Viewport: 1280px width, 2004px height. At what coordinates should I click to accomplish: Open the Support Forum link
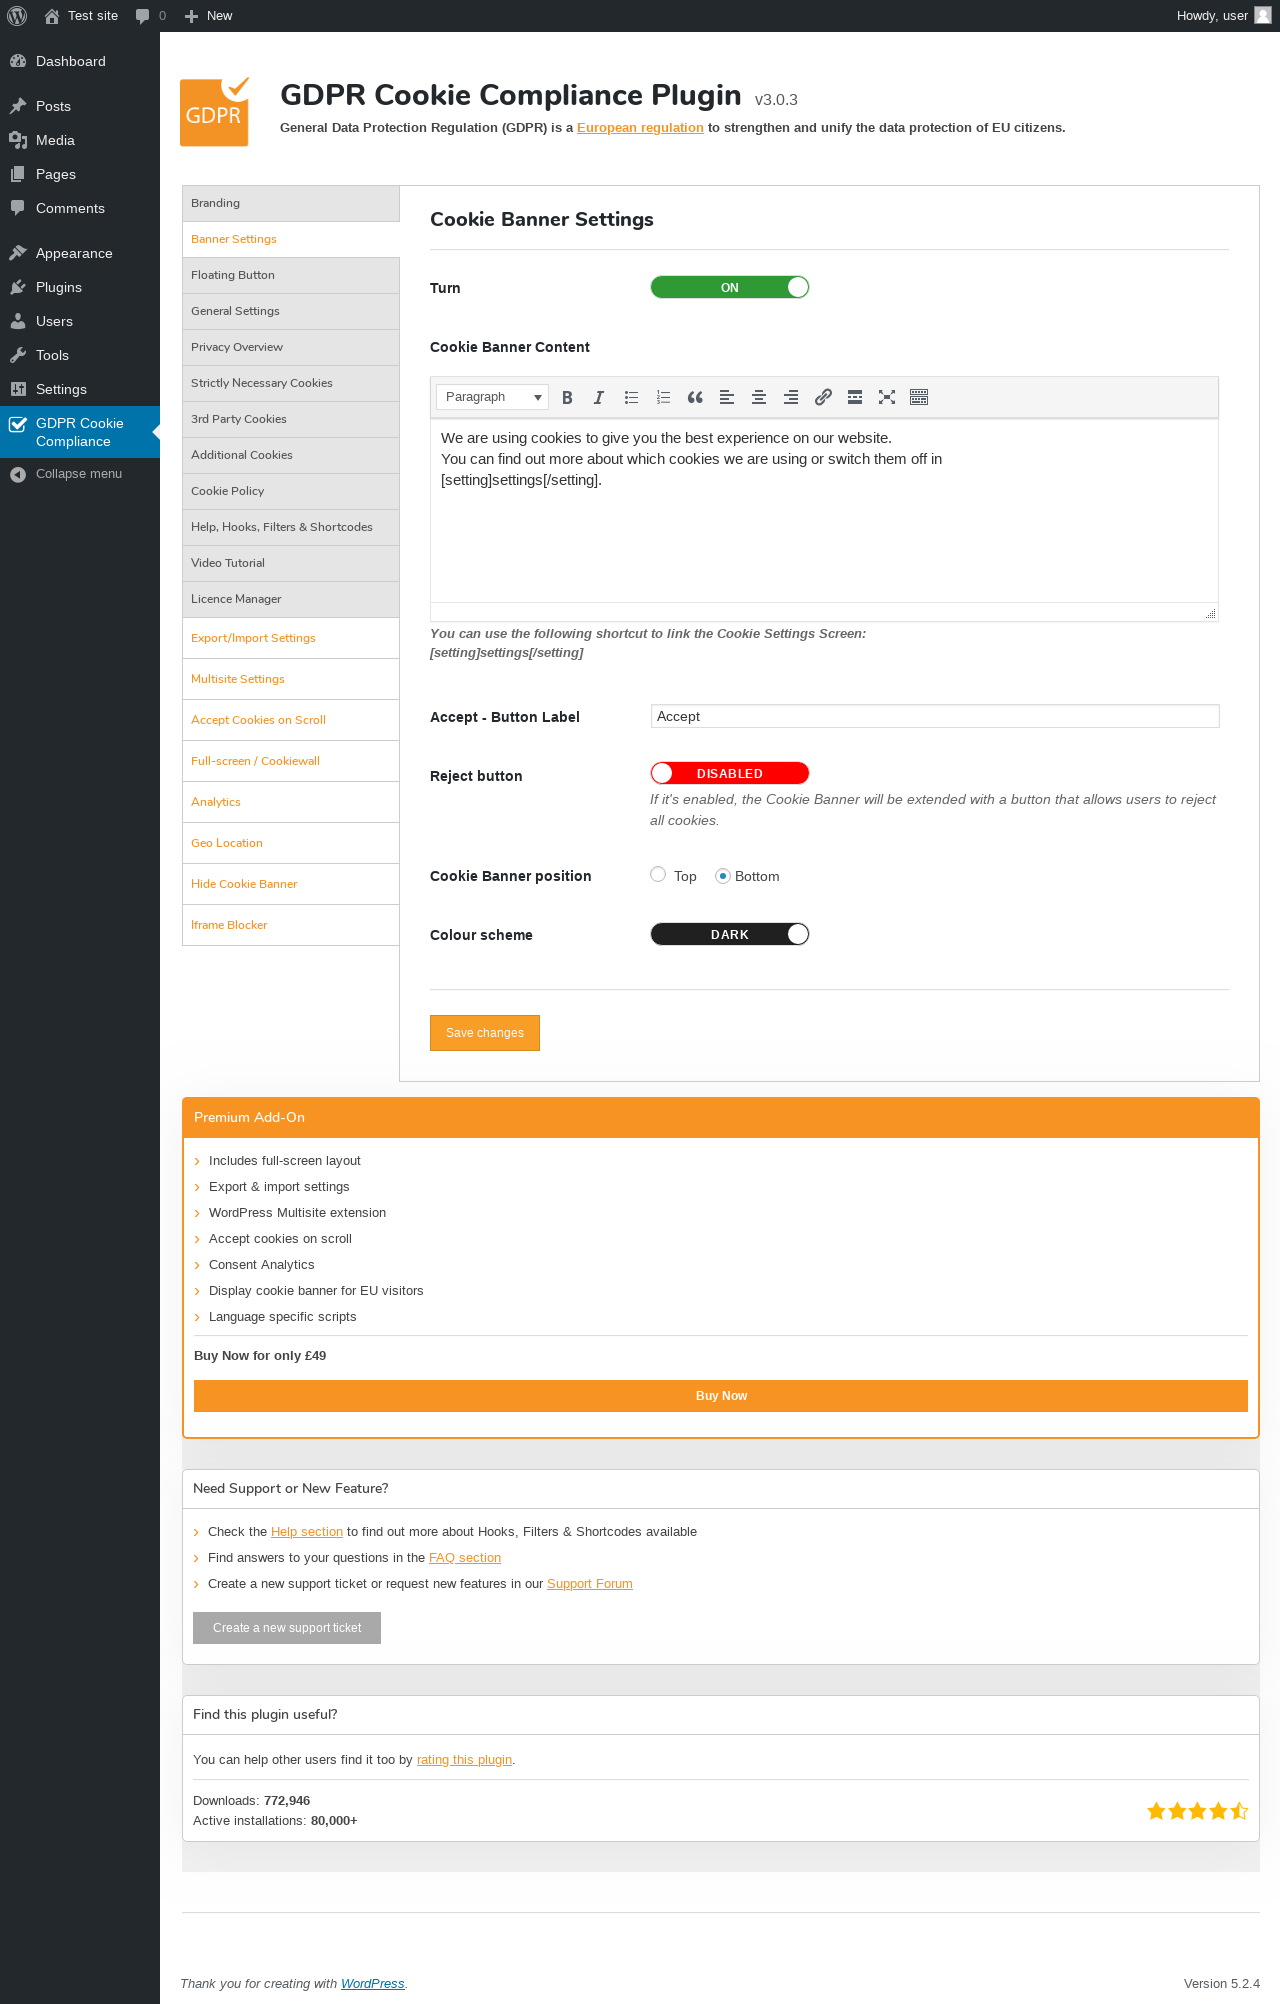590,1584
